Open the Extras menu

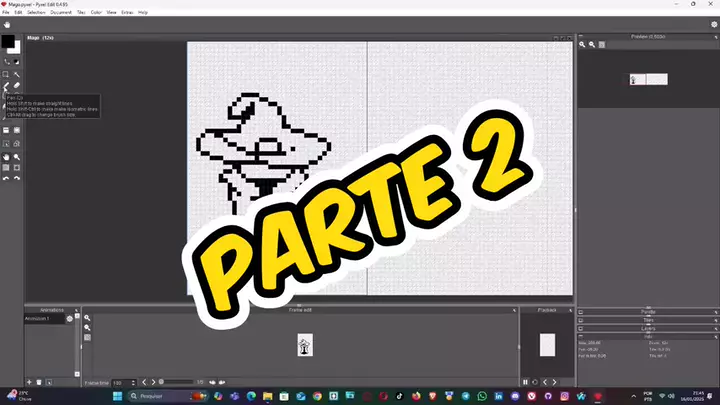coord(126,12)
